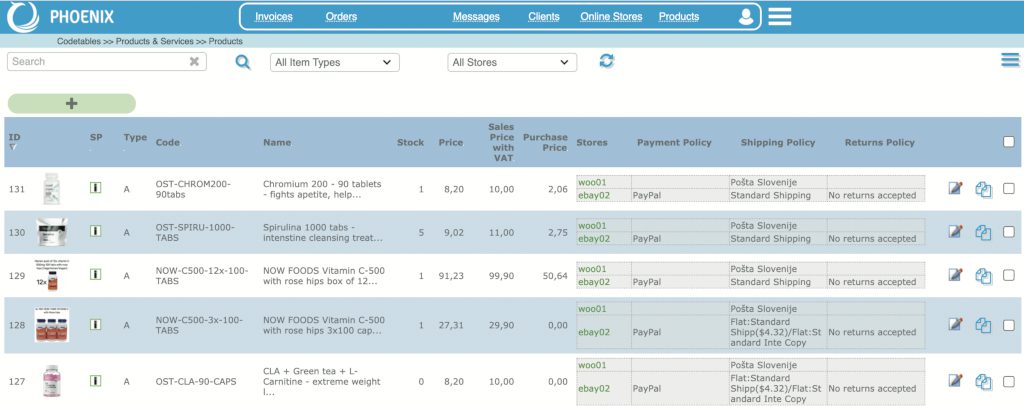Clear the search field with X
This screenshot has width=1024, height=406.
pyautogui.click(x=194, y=62)
